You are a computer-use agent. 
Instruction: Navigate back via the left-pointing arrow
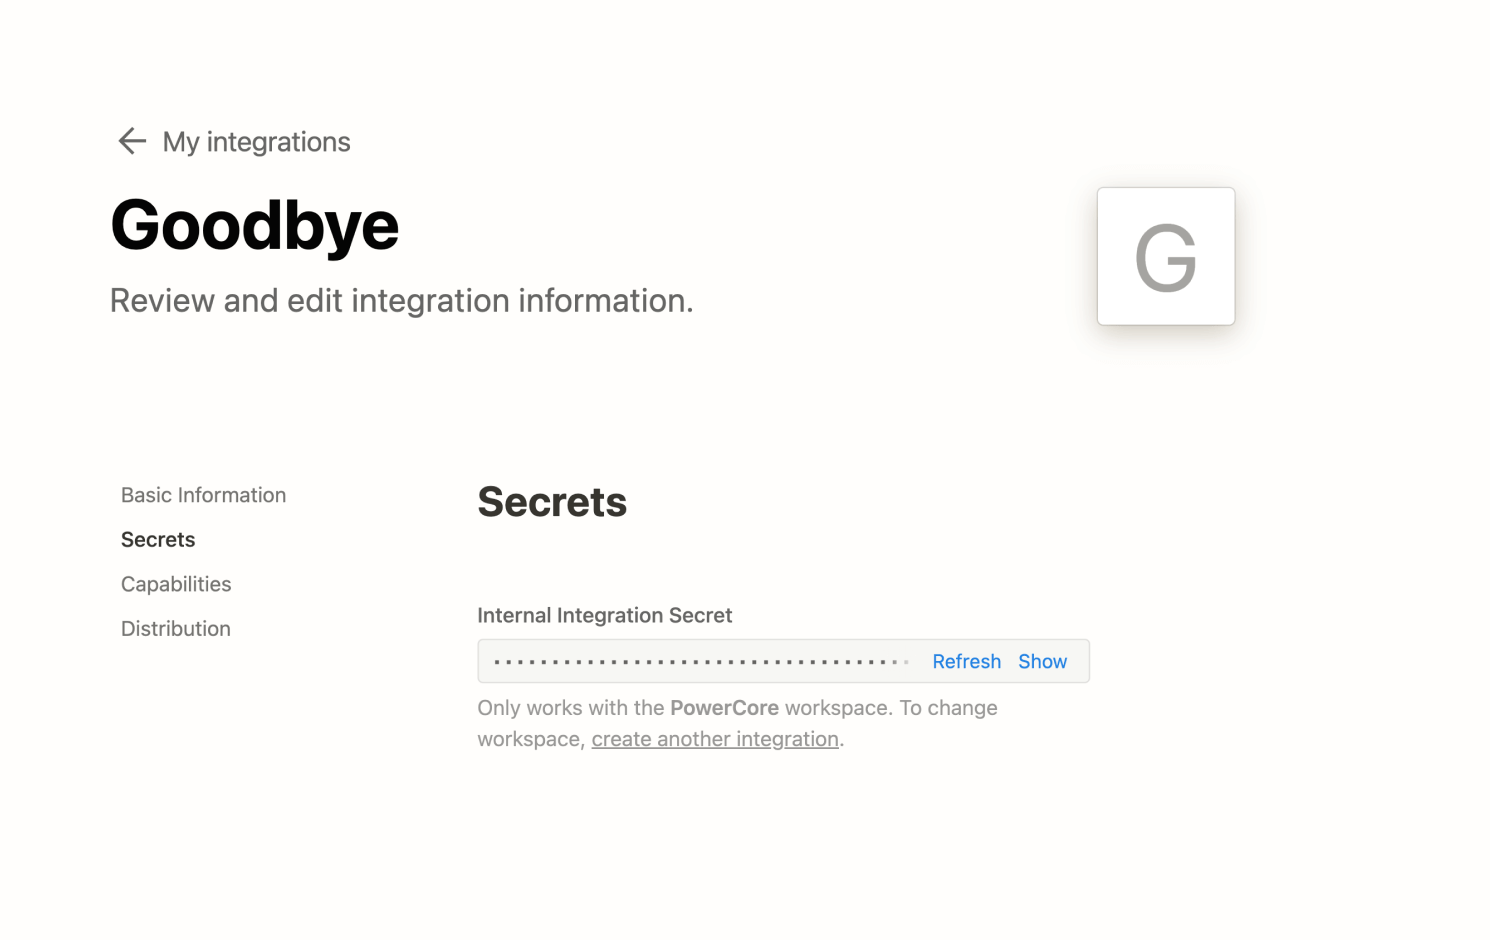pos(131,141)
